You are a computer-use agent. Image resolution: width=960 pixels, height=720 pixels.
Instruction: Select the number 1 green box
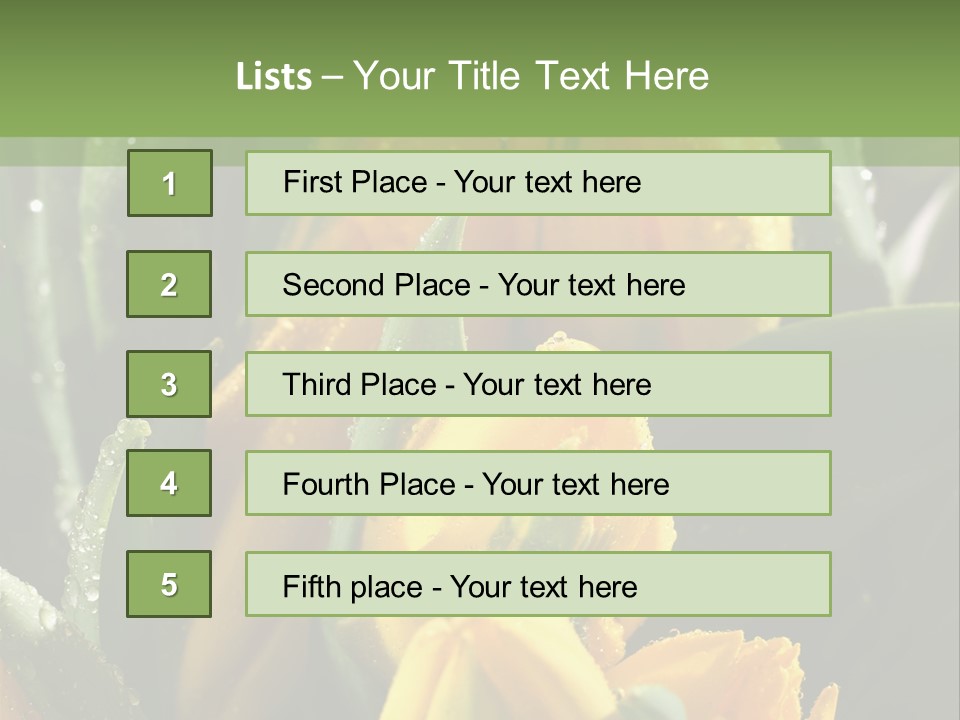169,183
